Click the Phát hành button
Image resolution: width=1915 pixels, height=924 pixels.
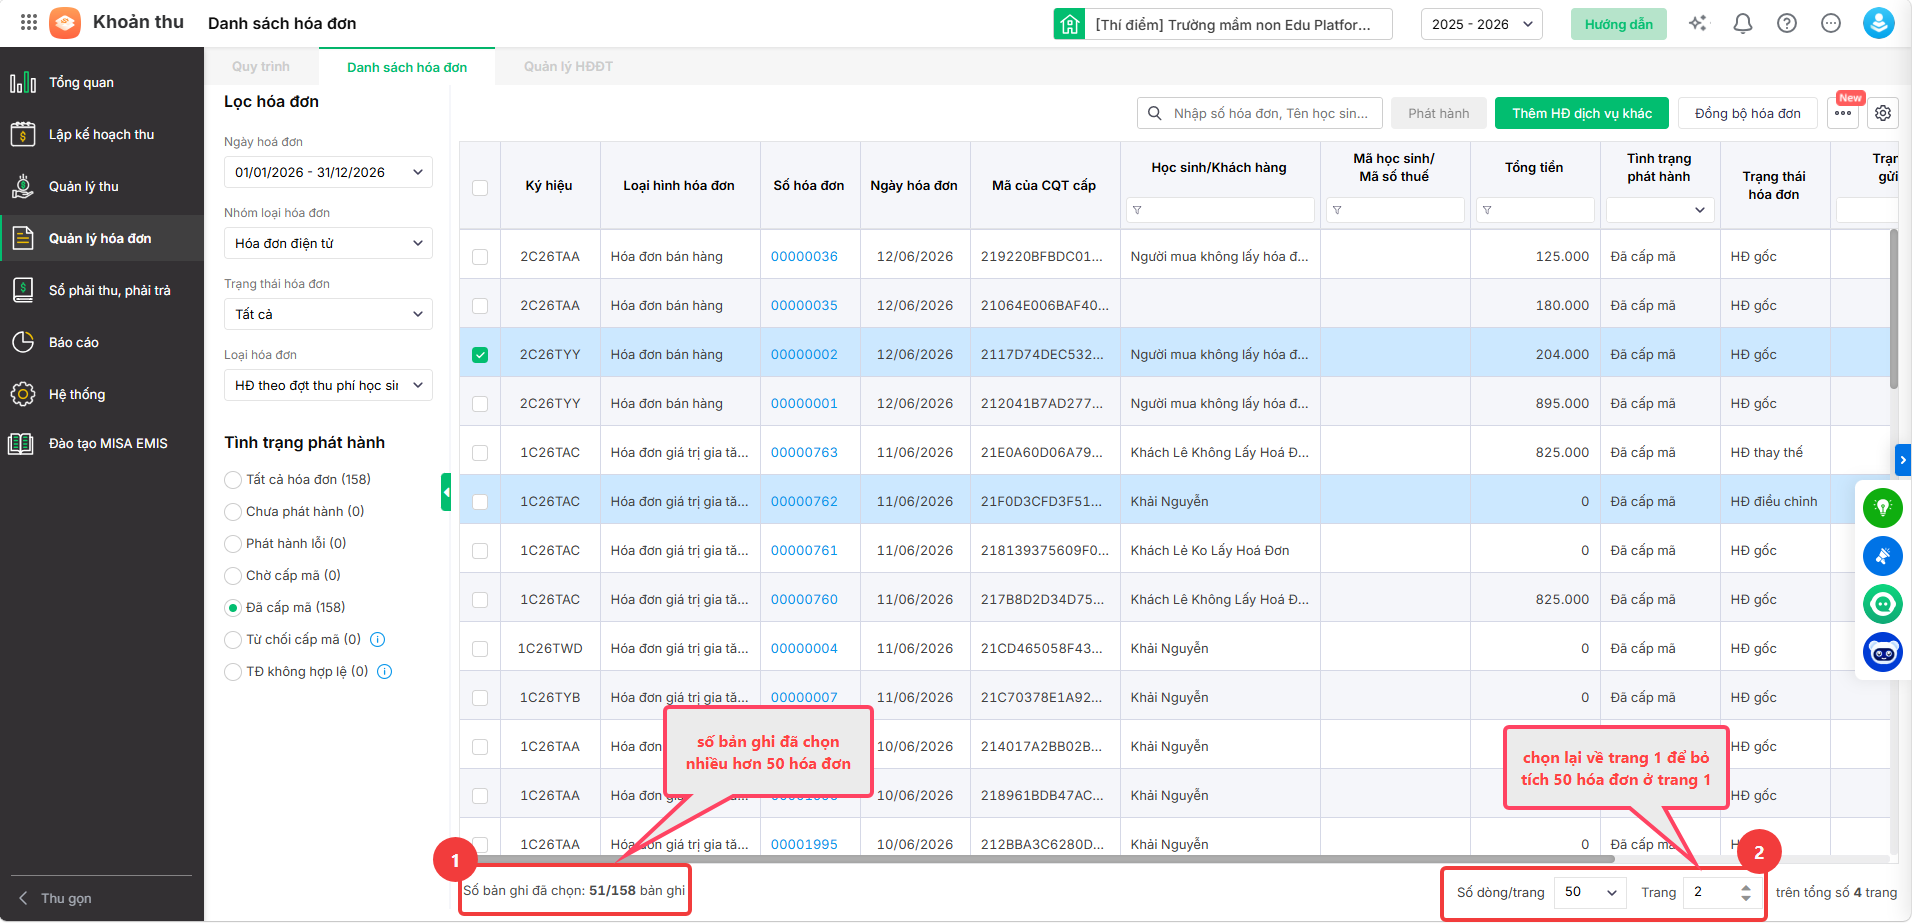tap(1439, 113)
